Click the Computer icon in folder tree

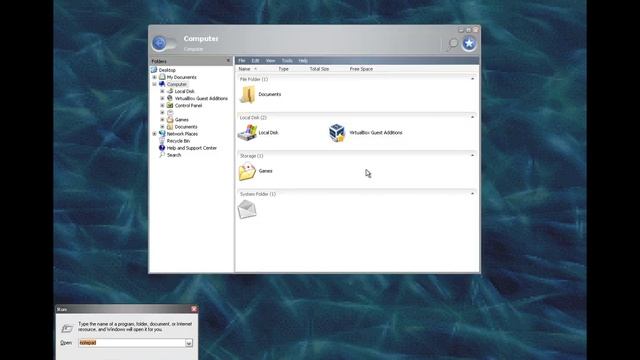point(162,84)
